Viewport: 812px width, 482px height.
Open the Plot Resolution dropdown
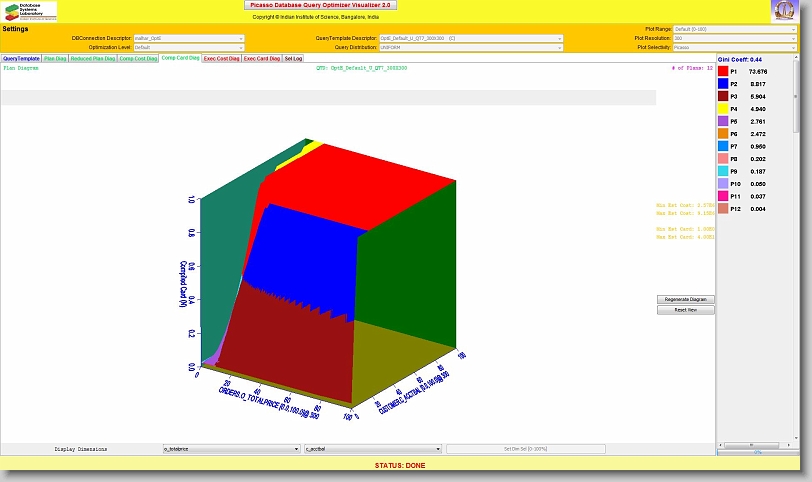point(735,38)
